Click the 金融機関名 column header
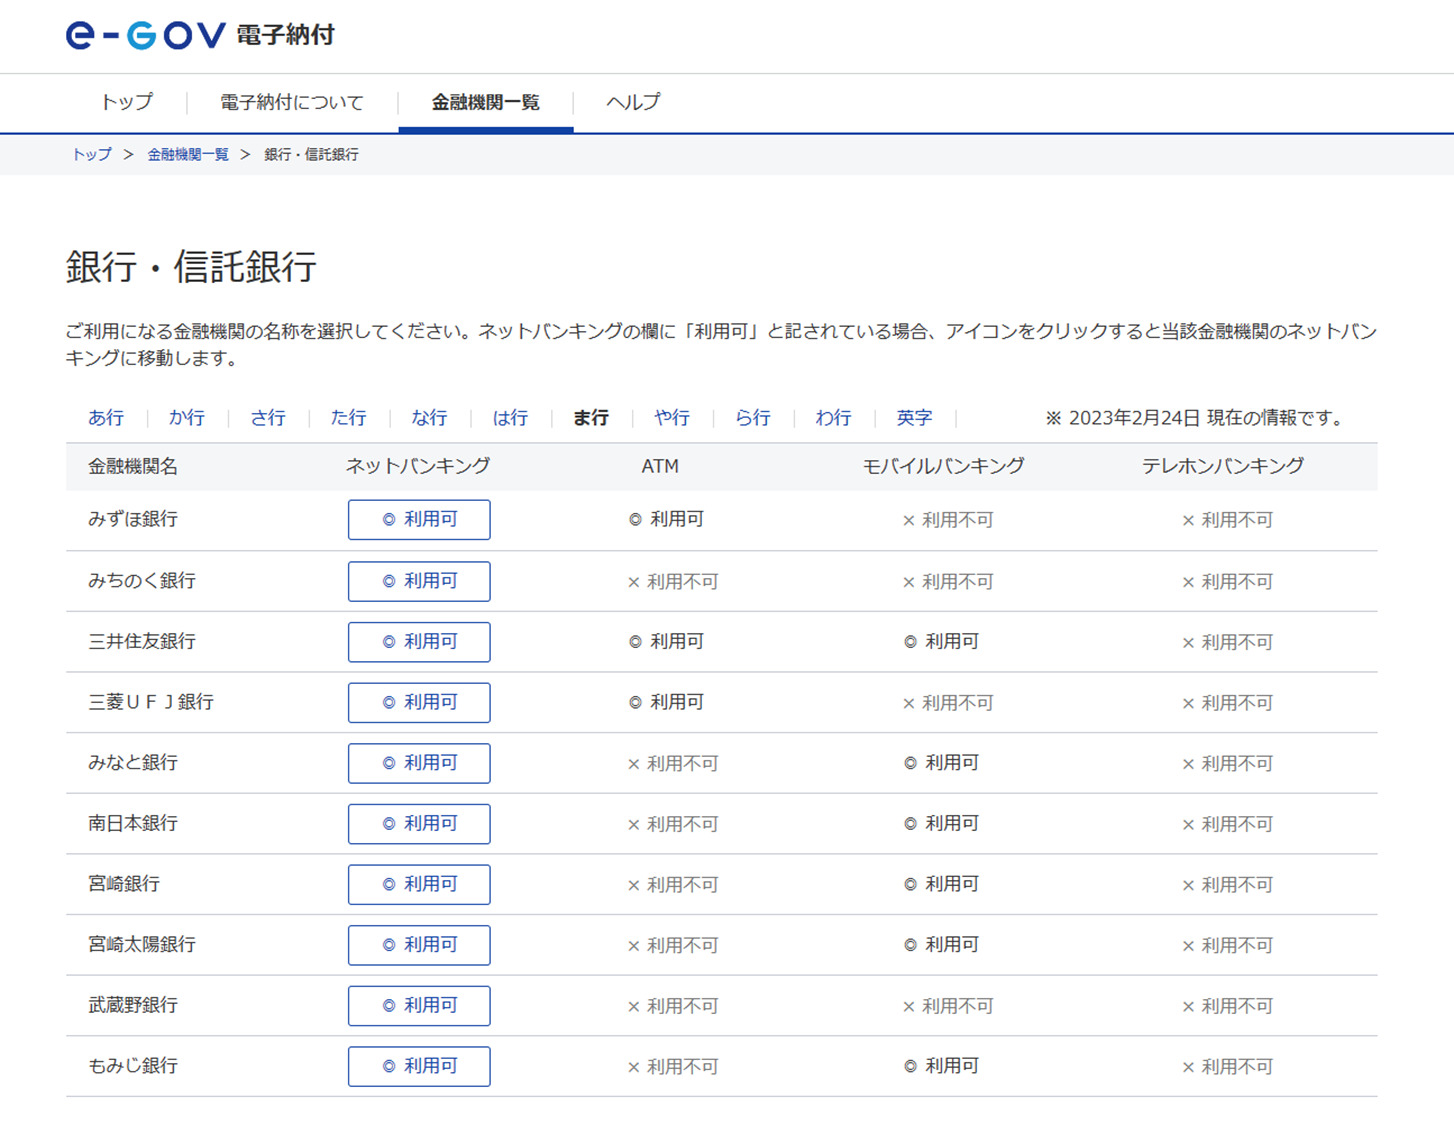1454x1125 pixels. (133, 467)
